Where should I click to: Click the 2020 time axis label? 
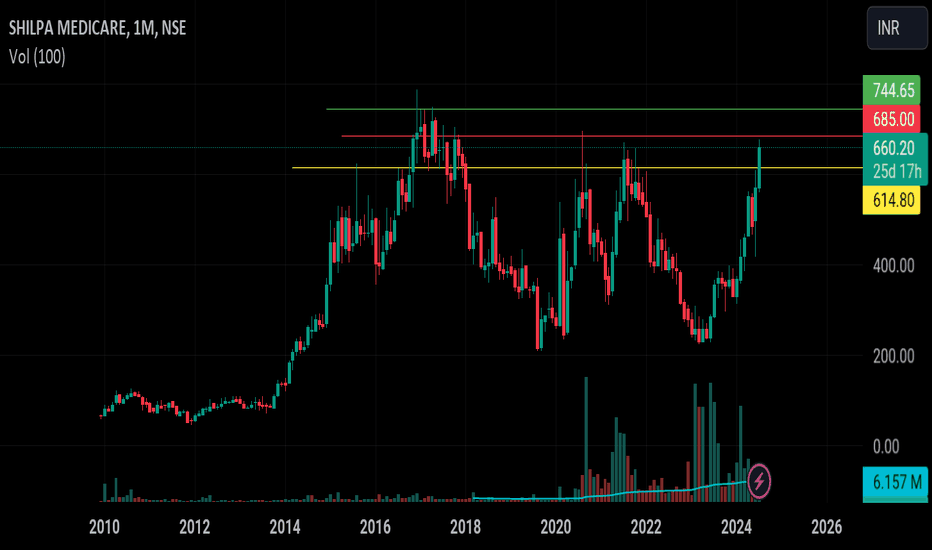(x=556, y=527)
